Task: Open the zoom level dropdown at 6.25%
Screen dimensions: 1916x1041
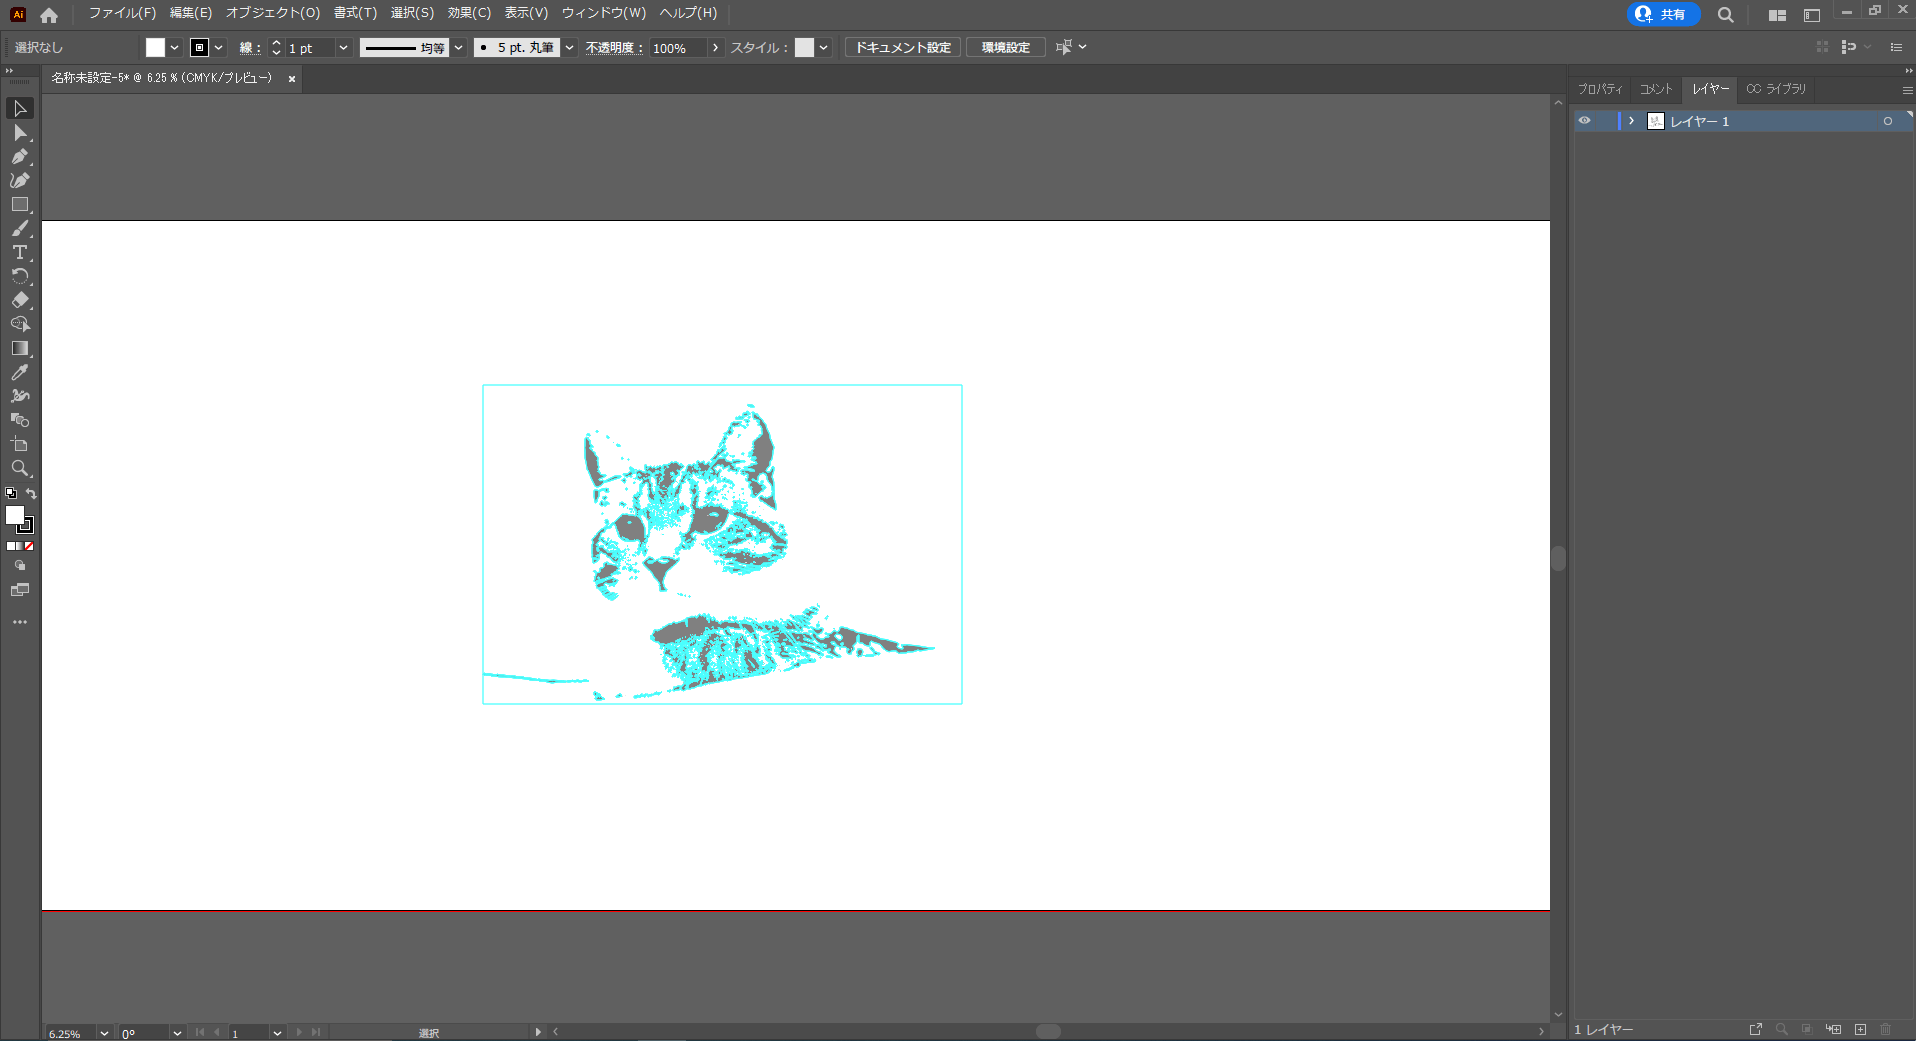Action: pos(104,1033)
